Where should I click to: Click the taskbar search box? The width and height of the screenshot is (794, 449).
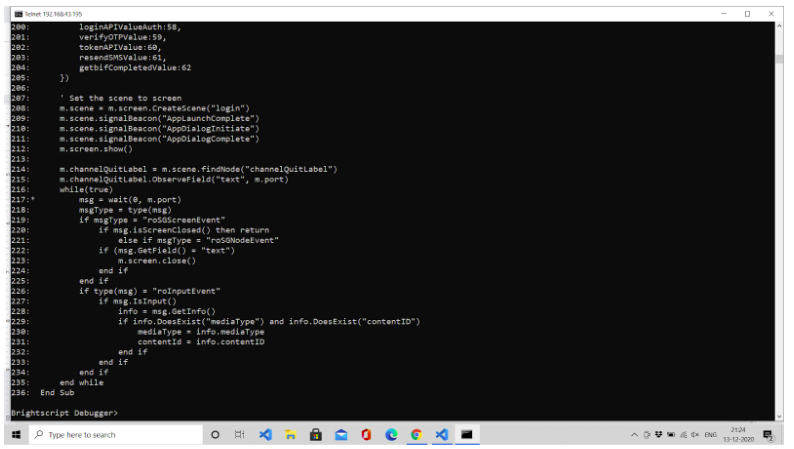(x=116, y=434)
